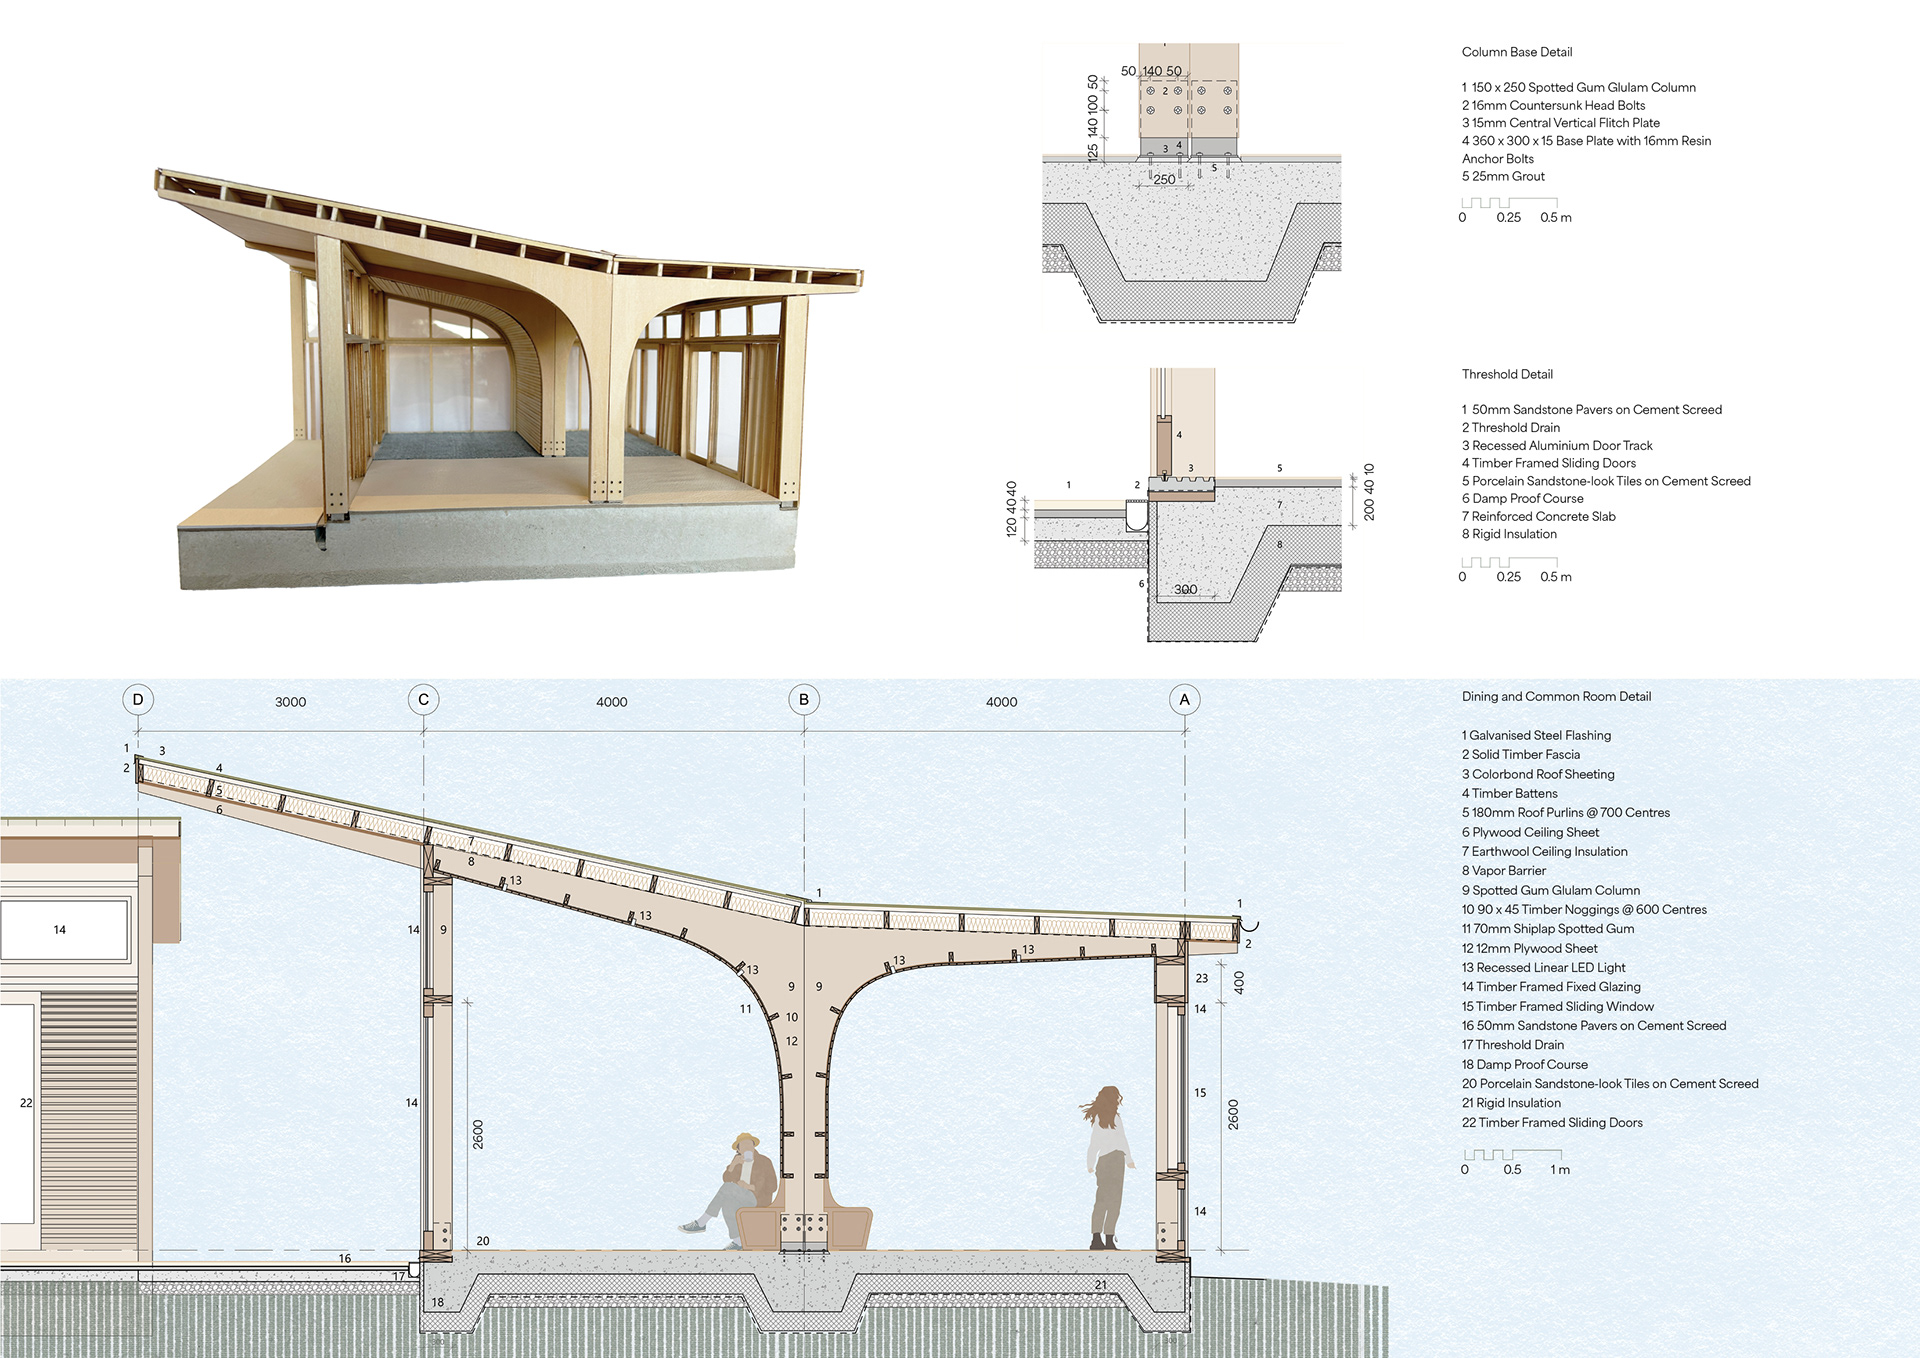Select legend entry Colorbond Roof Sheeting
Viewport: 1920px width, 1358px height.
tap(1538, 774)
